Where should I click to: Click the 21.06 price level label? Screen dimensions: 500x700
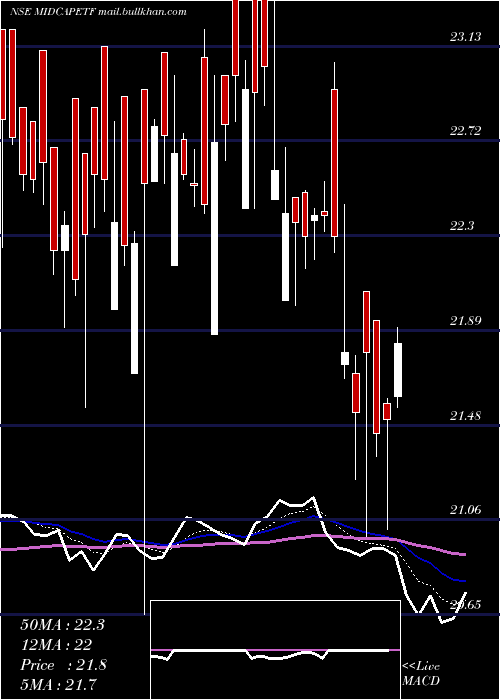(x=465, y=510)
